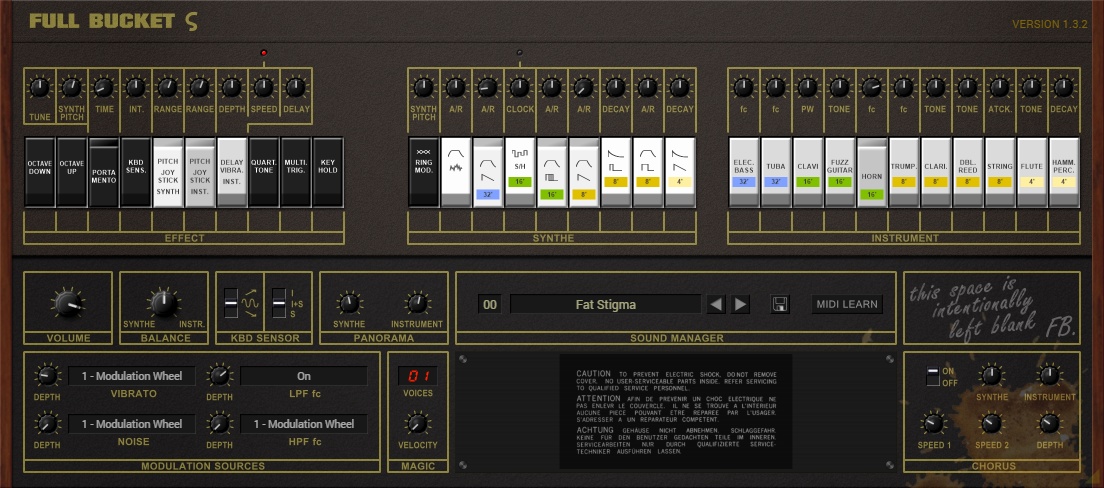Click the Chorus Speed 1 knob
This screenshot has height=488, width=1104.
tap(934, 423)
